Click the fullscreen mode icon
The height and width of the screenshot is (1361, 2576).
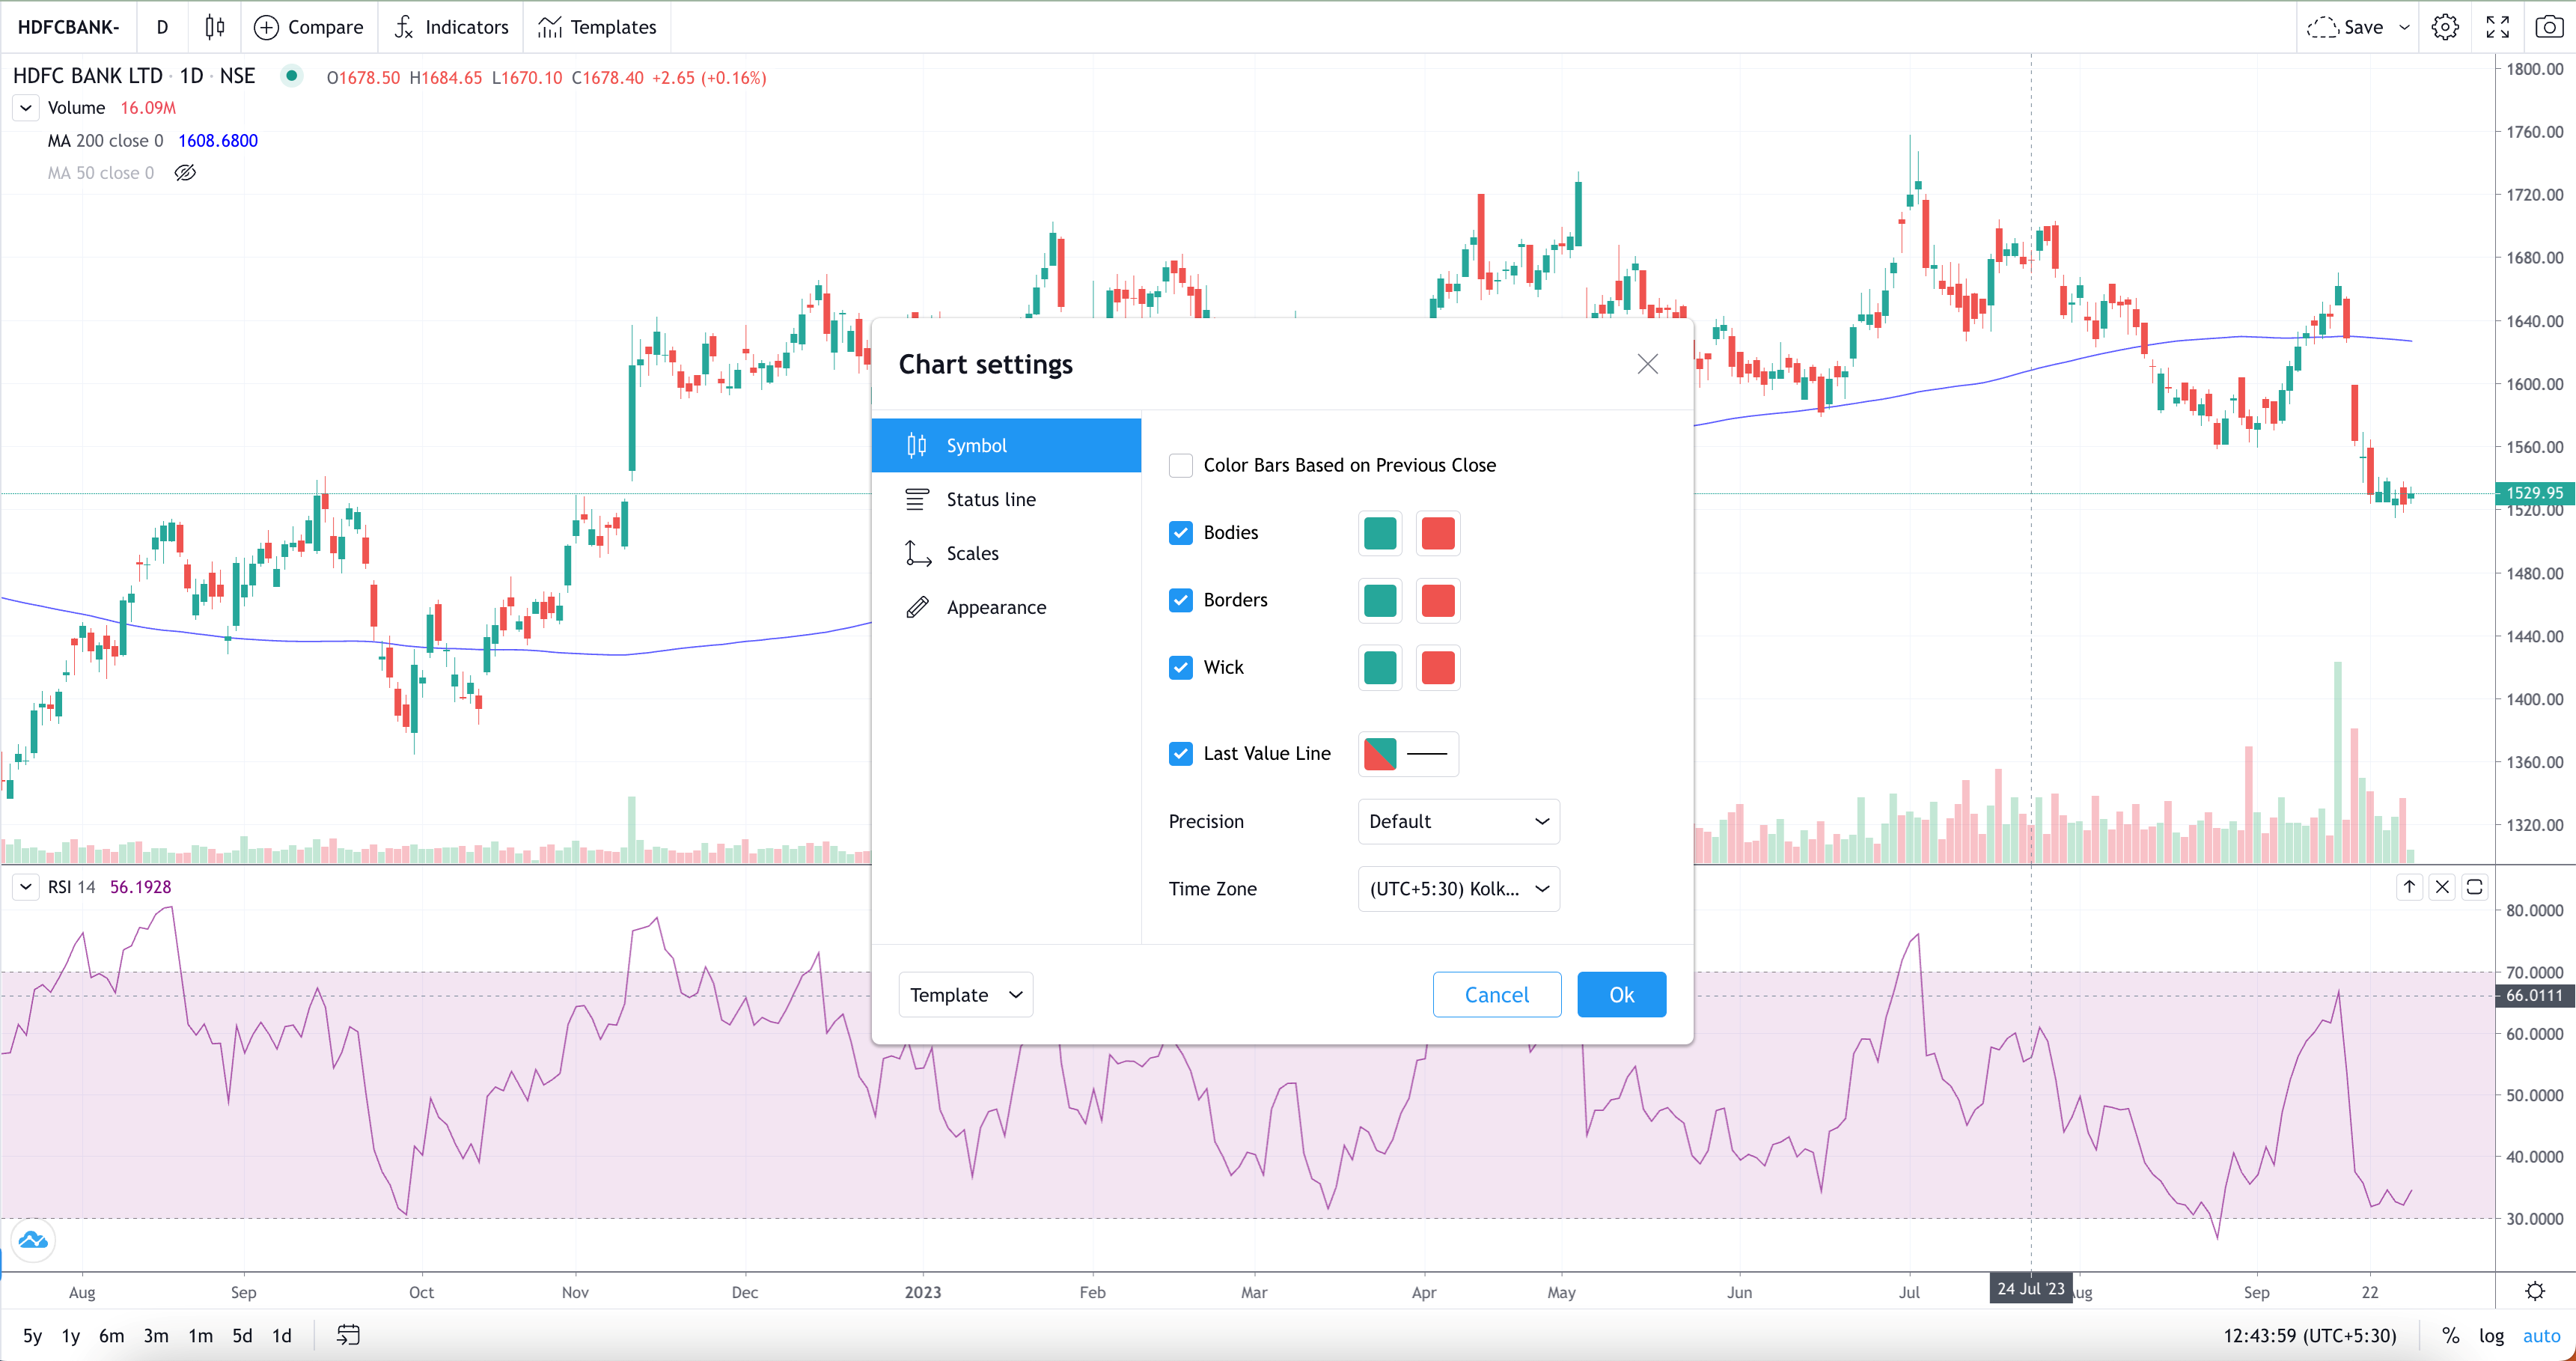tap(2497, 27)
